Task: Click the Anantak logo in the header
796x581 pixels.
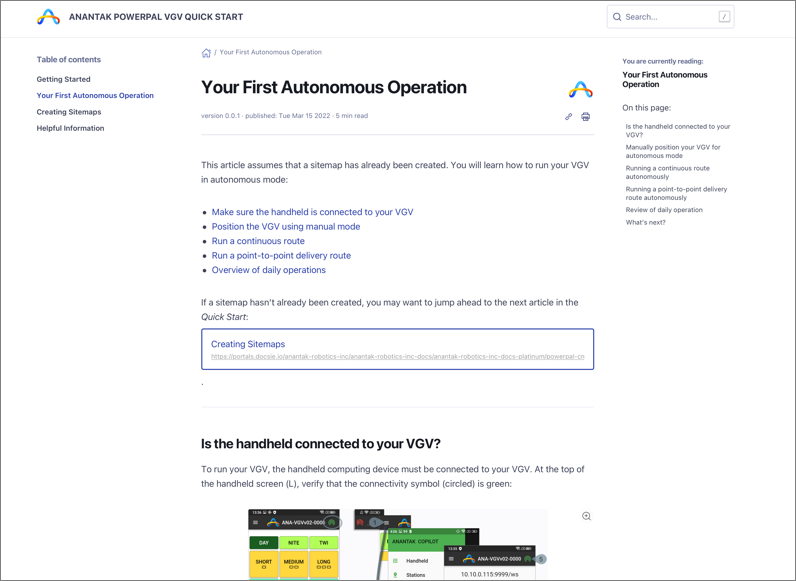Action: pyautogui.click(x=48, y=17)
